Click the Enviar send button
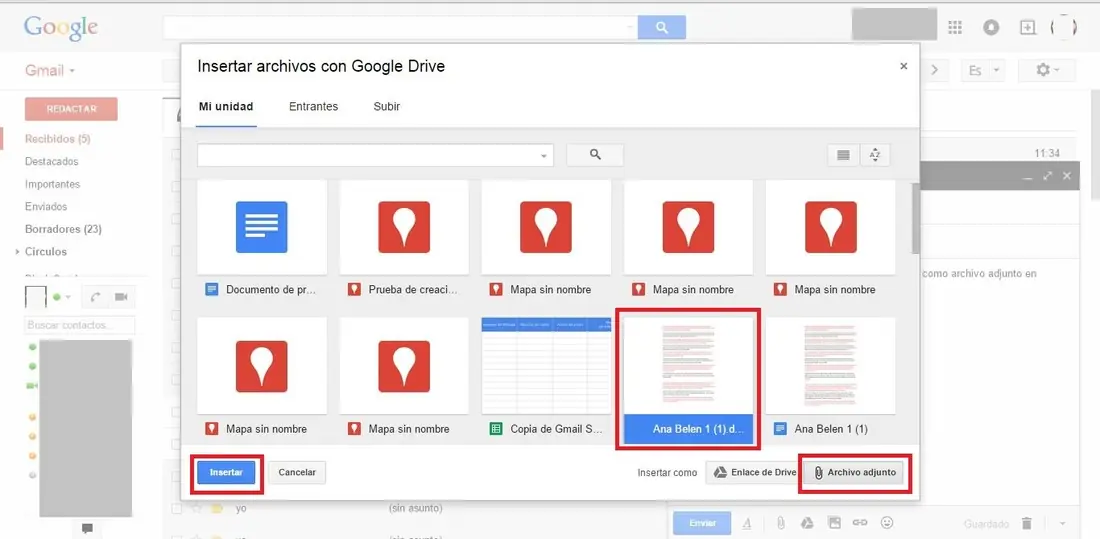The height and width of the screenshot is (539, 1100). pyautogui.click(x=702, y=523)
